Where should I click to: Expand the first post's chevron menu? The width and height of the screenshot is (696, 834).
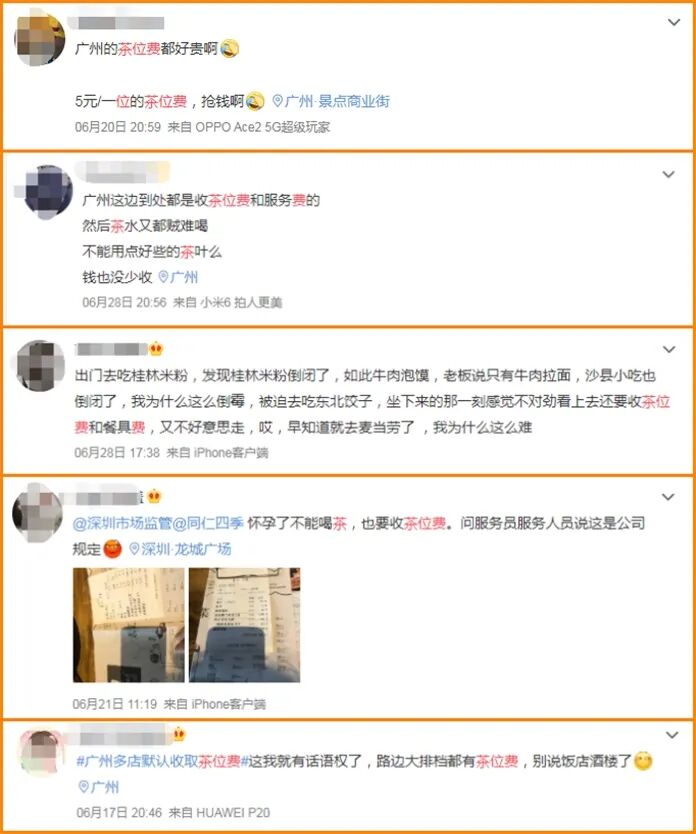tap(674, 22)
